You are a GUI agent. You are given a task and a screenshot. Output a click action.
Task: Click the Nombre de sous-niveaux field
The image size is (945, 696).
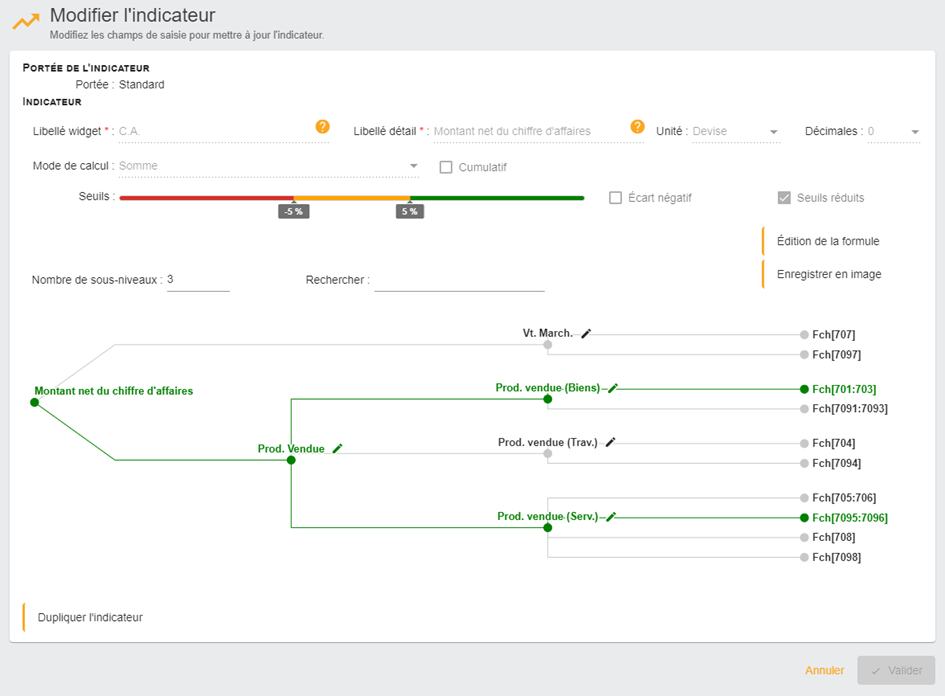pos(198,280)
